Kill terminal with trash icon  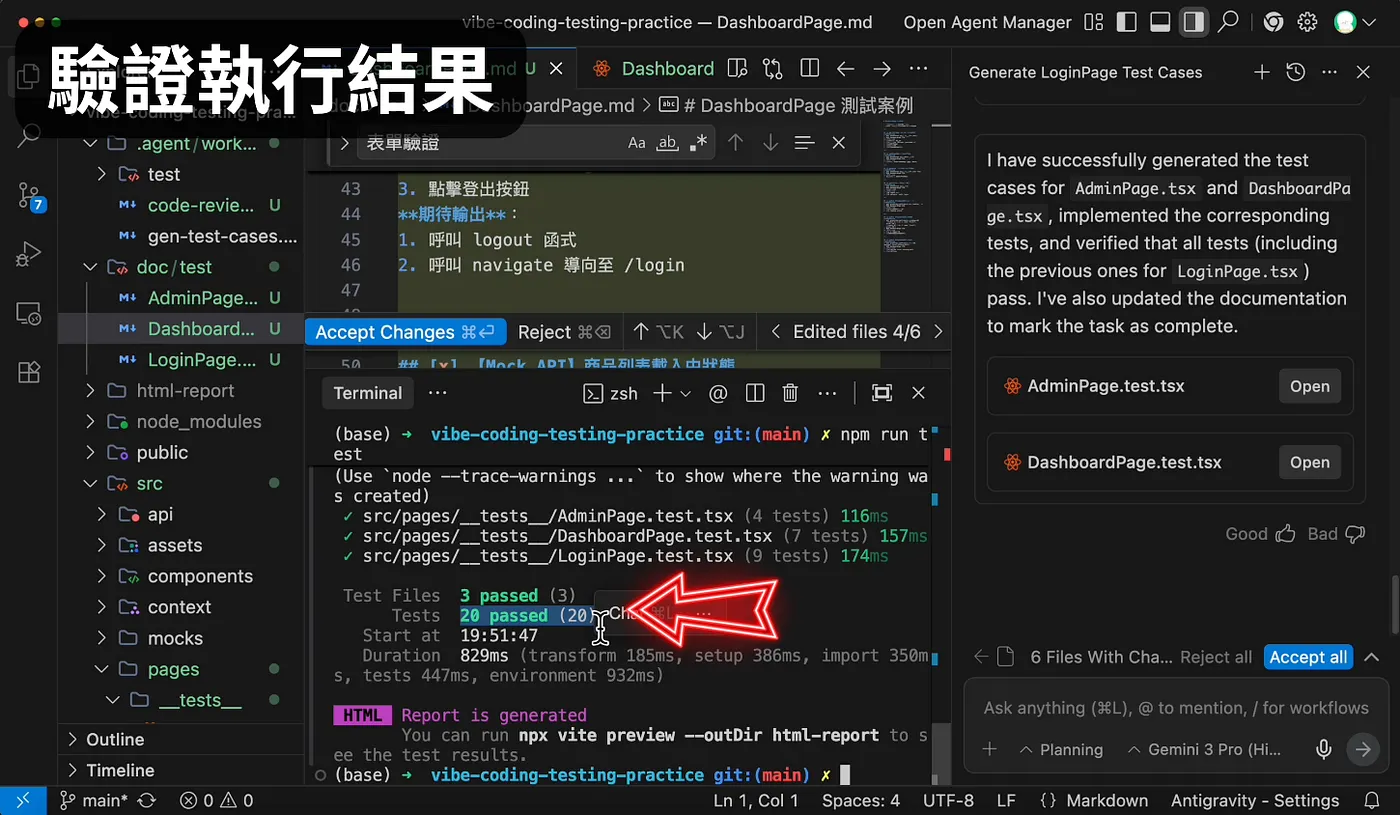coord(790,393)
